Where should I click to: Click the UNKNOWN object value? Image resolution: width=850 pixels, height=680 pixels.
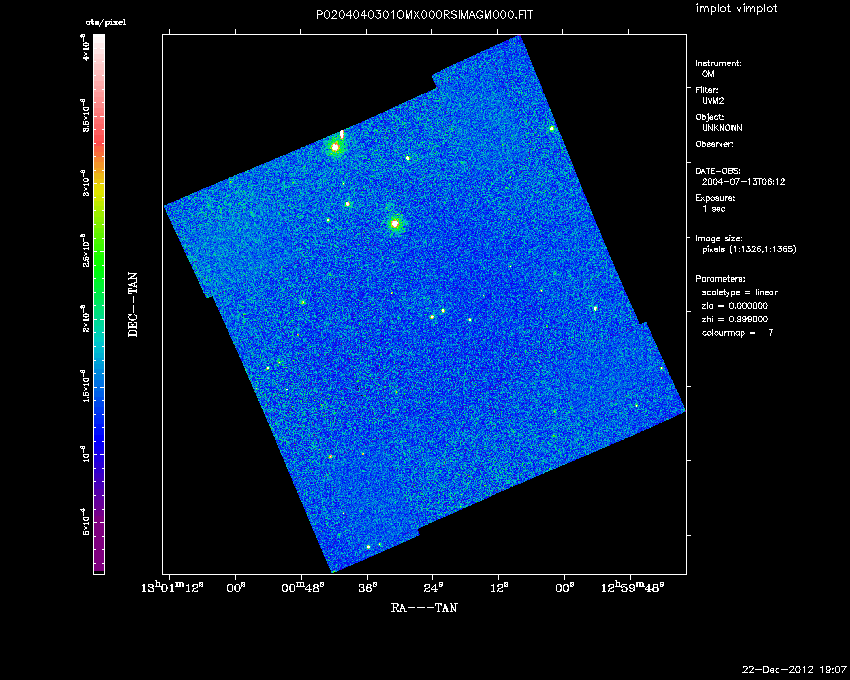tap(722, 128)
